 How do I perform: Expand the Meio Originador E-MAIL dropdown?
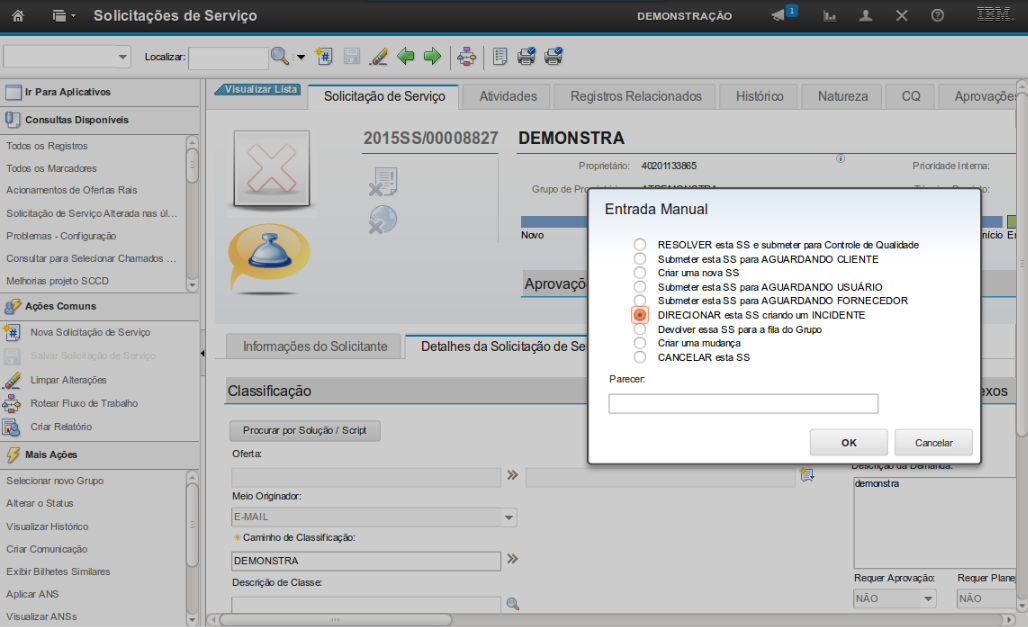click(509, 518)
